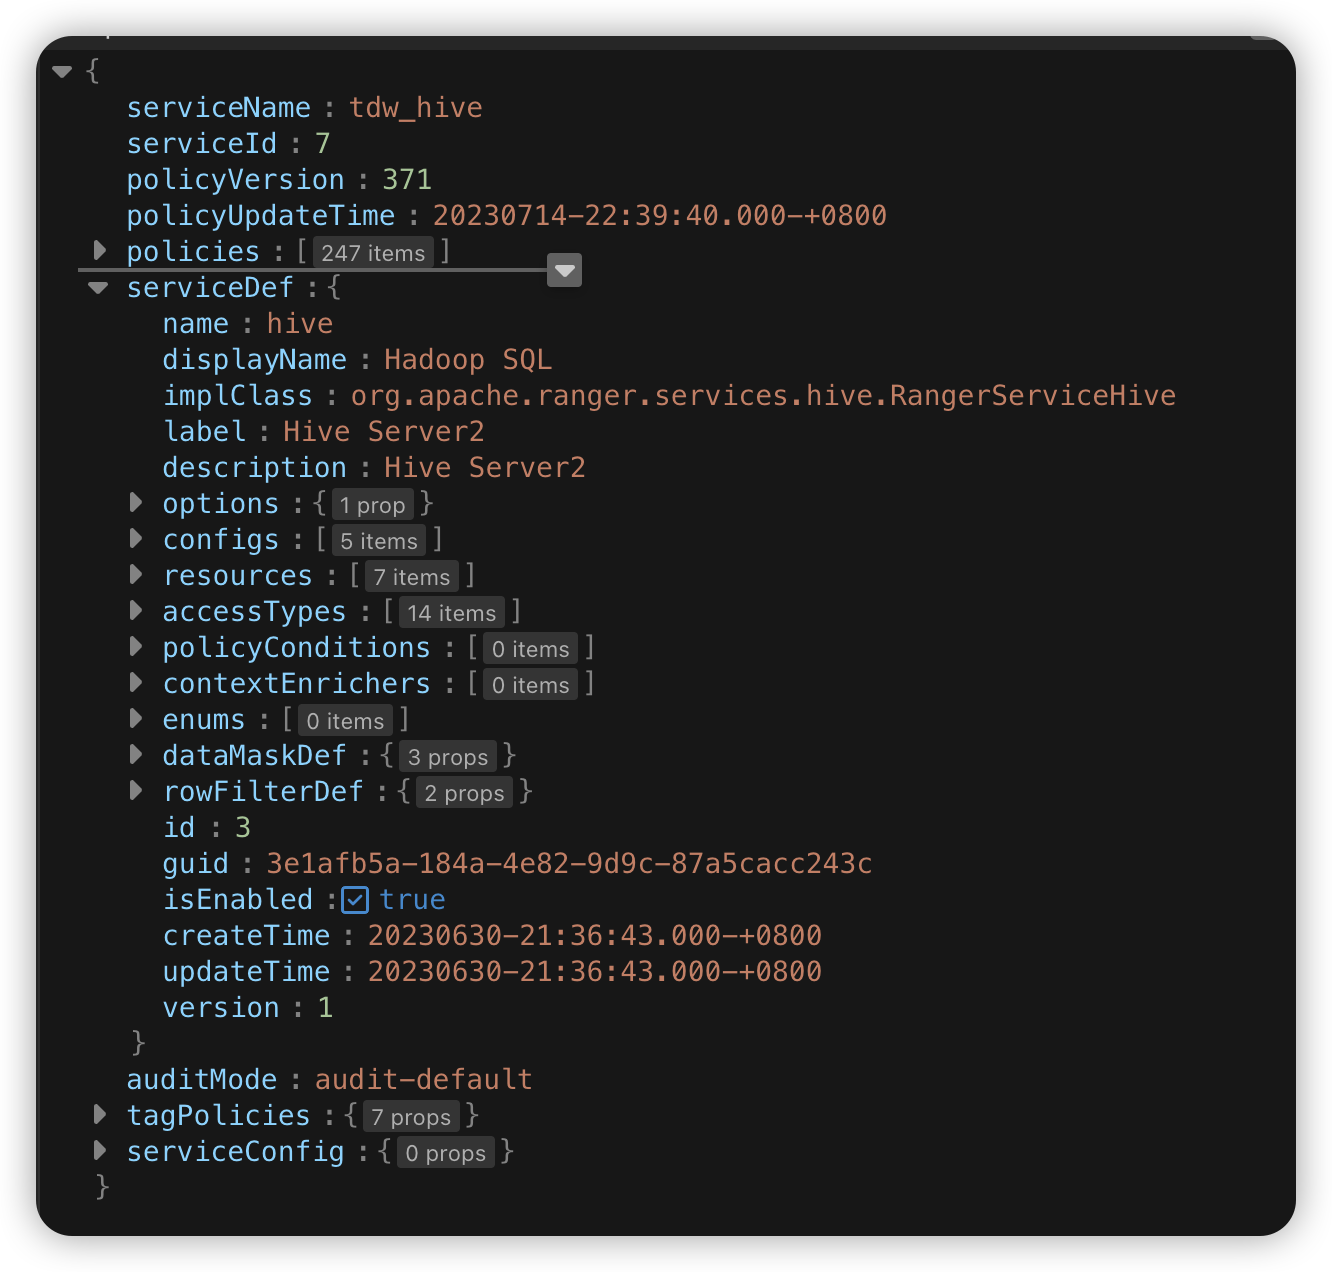Collapse the serviceDef object

[98, 288]
